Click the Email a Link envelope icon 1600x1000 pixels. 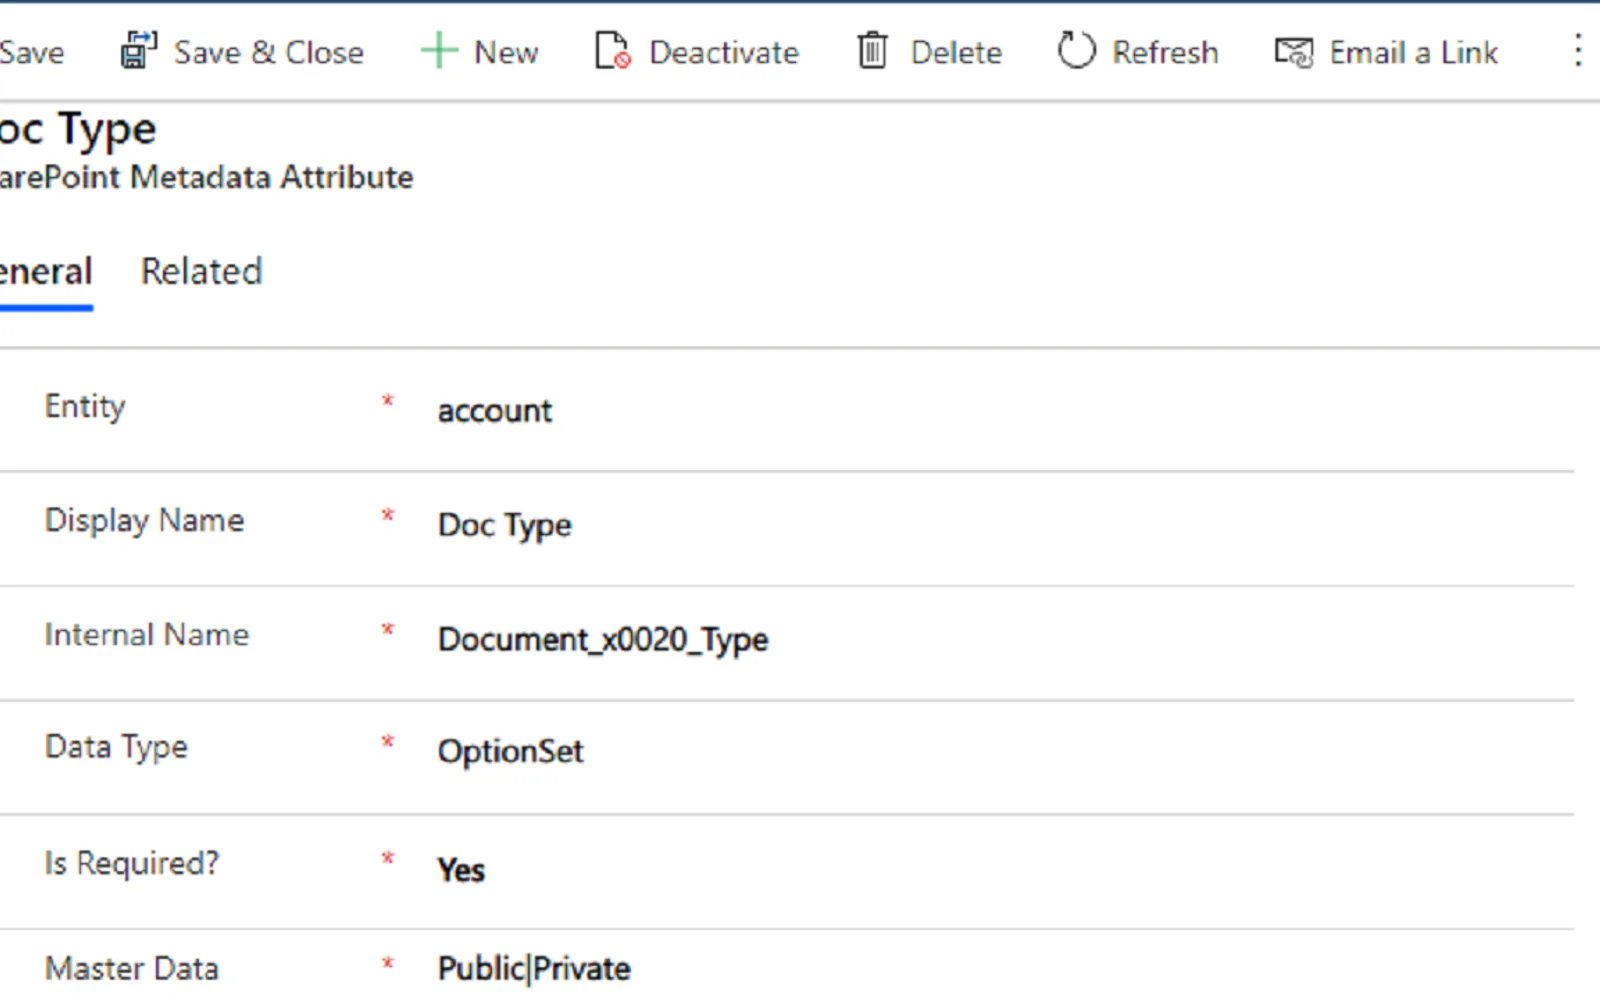1294,52
